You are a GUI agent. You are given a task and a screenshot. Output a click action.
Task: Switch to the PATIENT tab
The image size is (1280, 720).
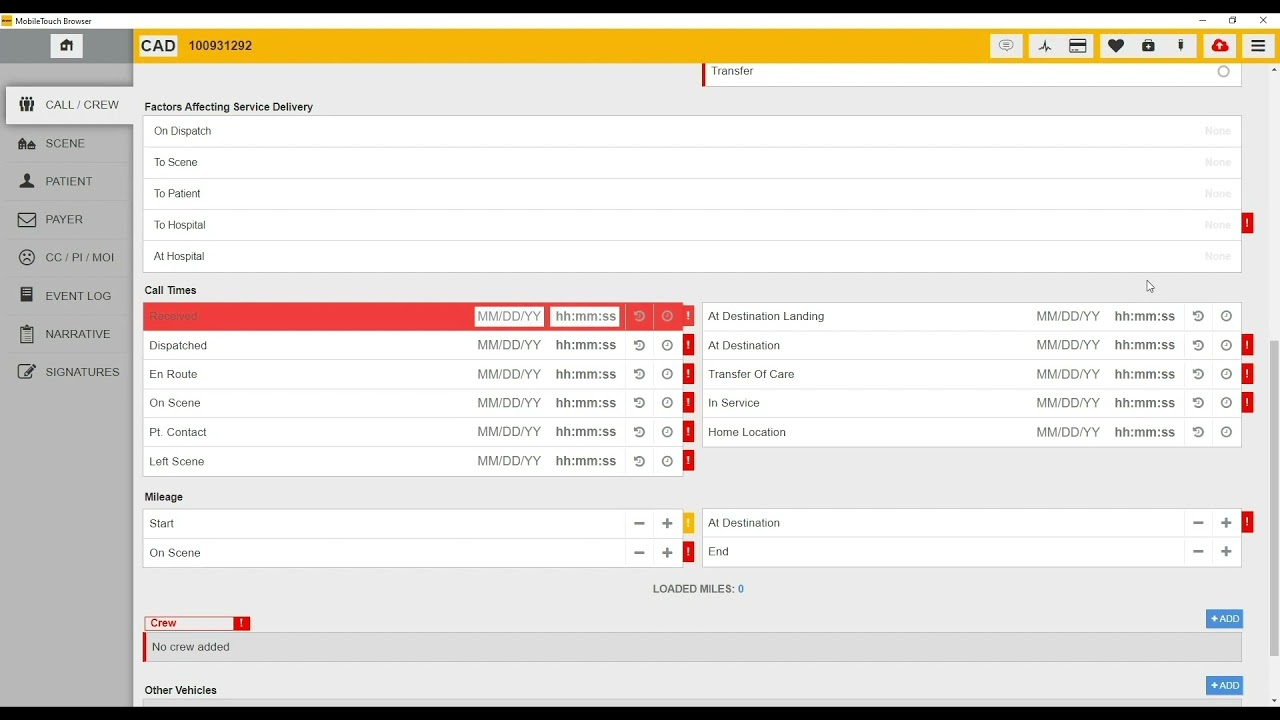[x=66, y=181]
